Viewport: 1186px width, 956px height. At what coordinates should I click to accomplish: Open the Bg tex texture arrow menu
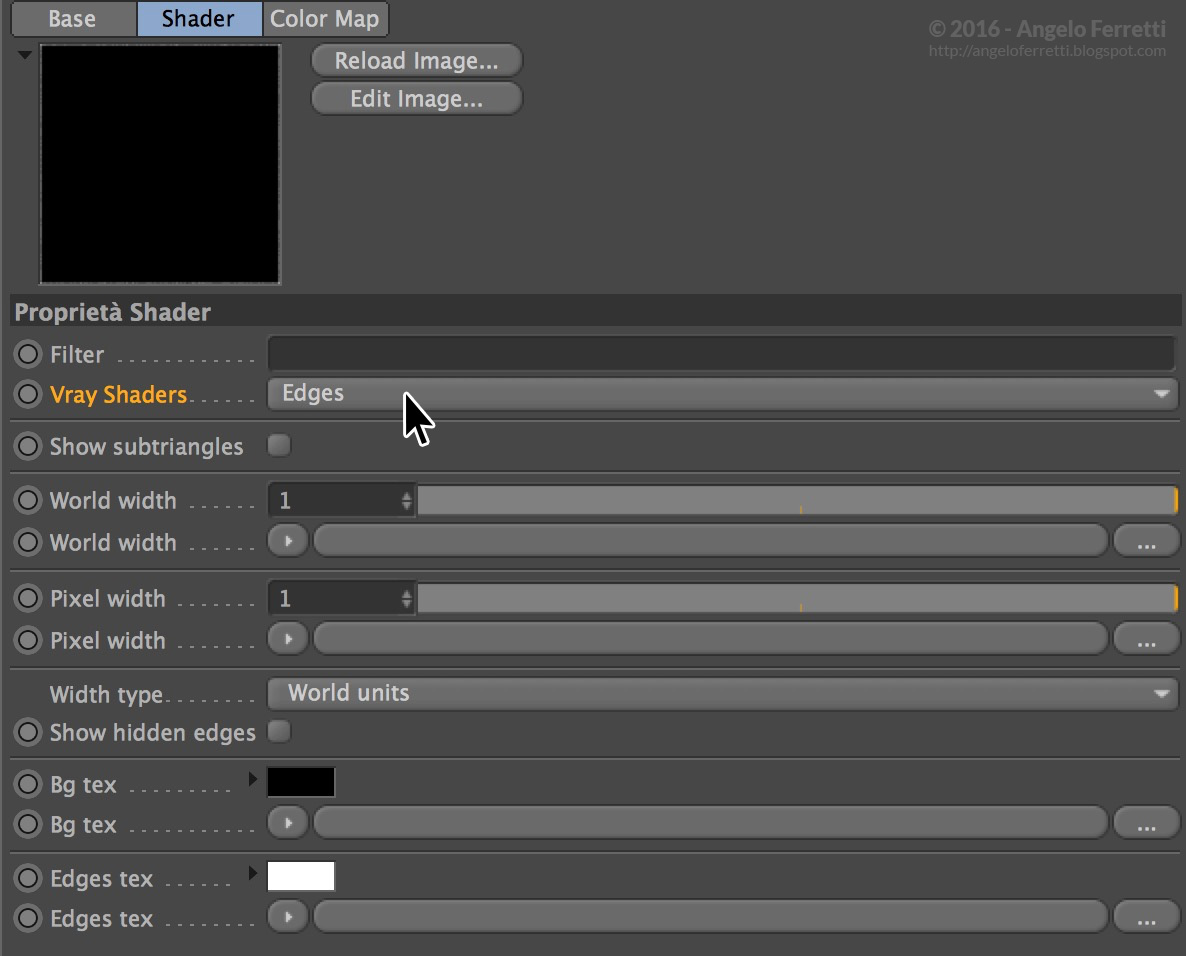tap(288, 823)
